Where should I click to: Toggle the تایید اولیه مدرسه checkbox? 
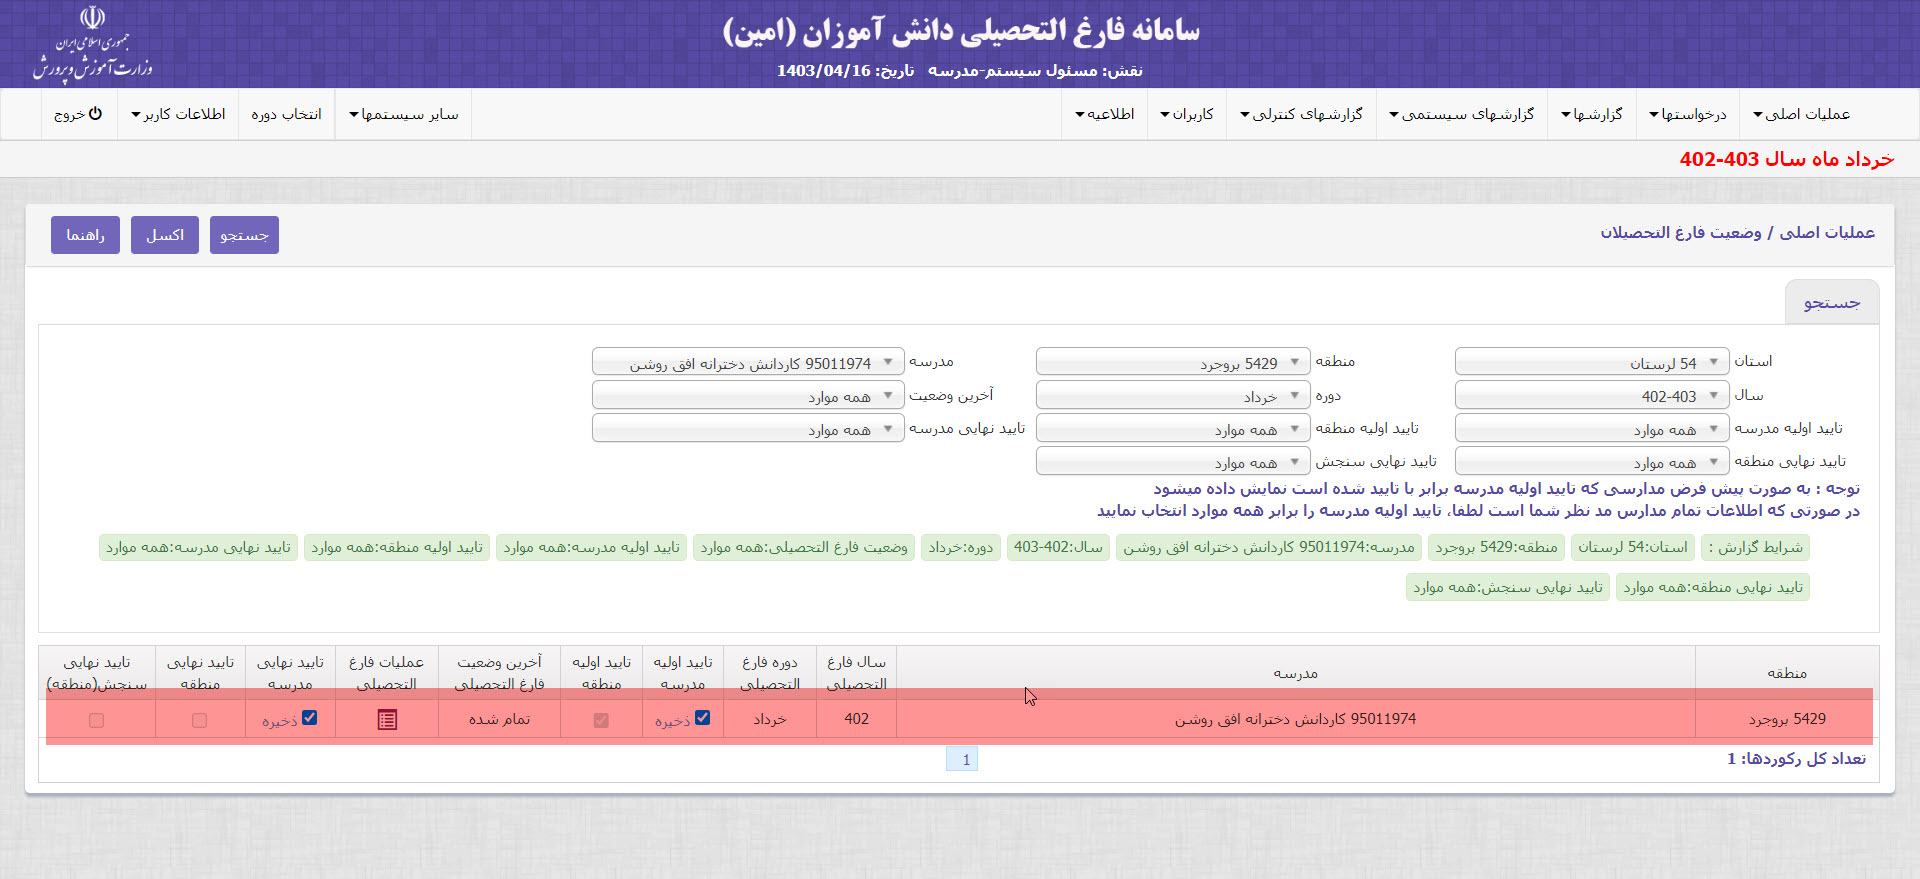point(703,718)
